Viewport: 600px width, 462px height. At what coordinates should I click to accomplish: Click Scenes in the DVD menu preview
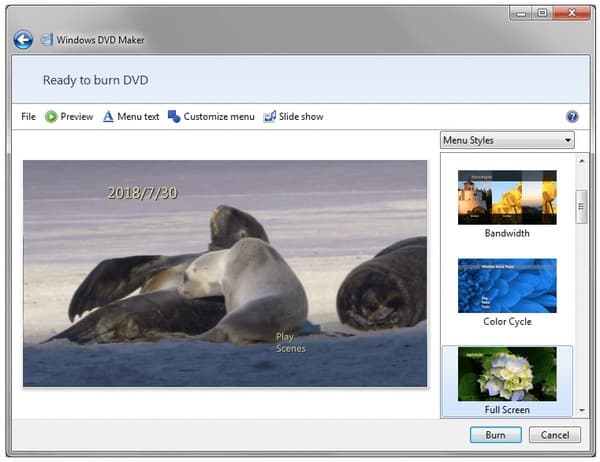tap(291, 348)
